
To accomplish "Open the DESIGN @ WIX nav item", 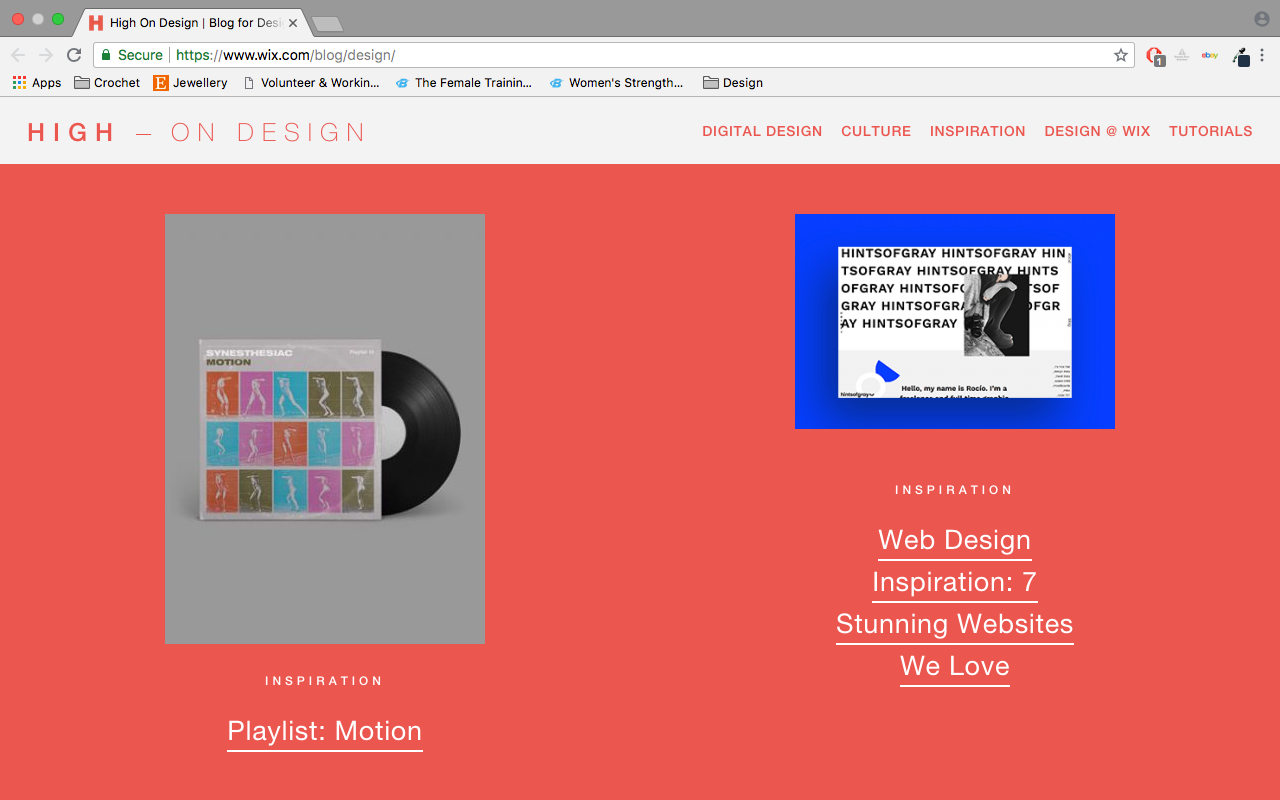I will pos(1097,131).
